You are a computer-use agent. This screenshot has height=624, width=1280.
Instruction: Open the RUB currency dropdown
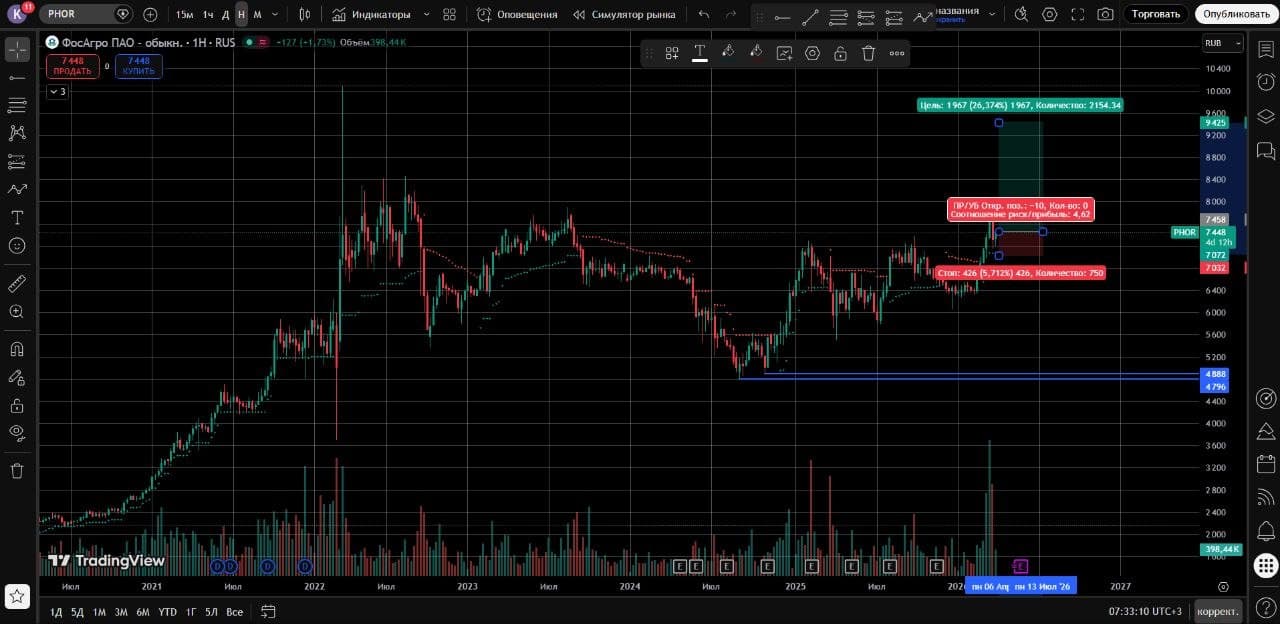1223,43
